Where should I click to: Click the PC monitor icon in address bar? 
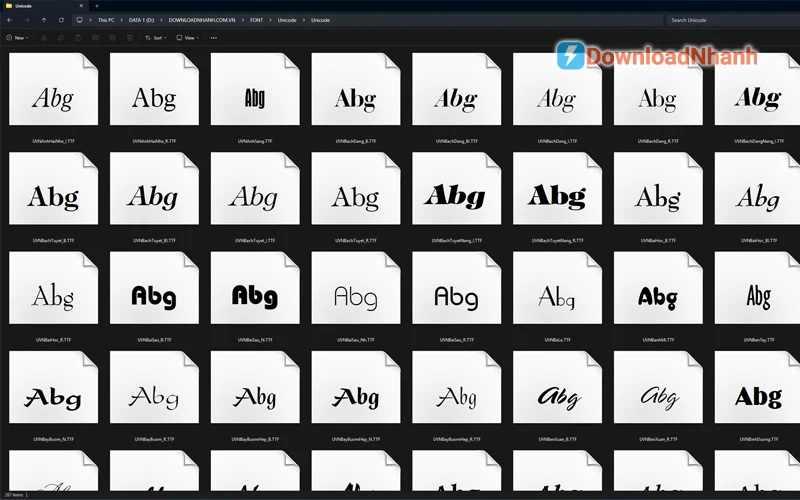[x=80, y=20]
